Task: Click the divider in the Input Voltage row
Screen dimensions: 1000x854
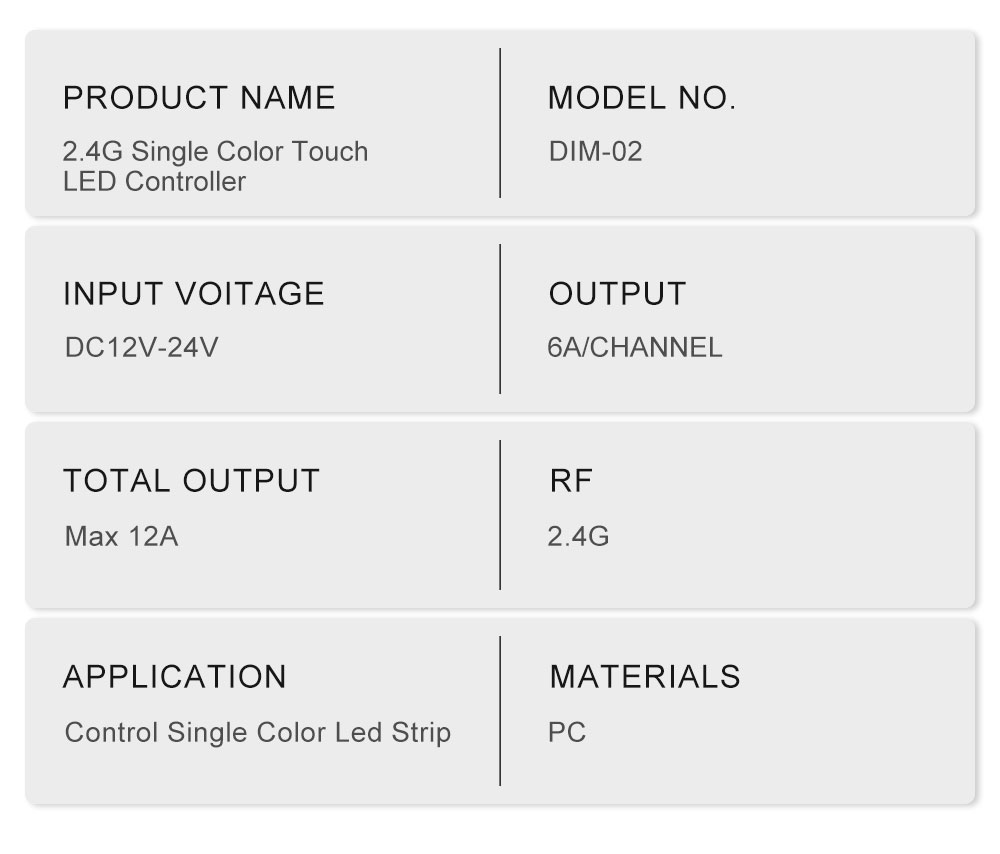Action: [500, 319]
